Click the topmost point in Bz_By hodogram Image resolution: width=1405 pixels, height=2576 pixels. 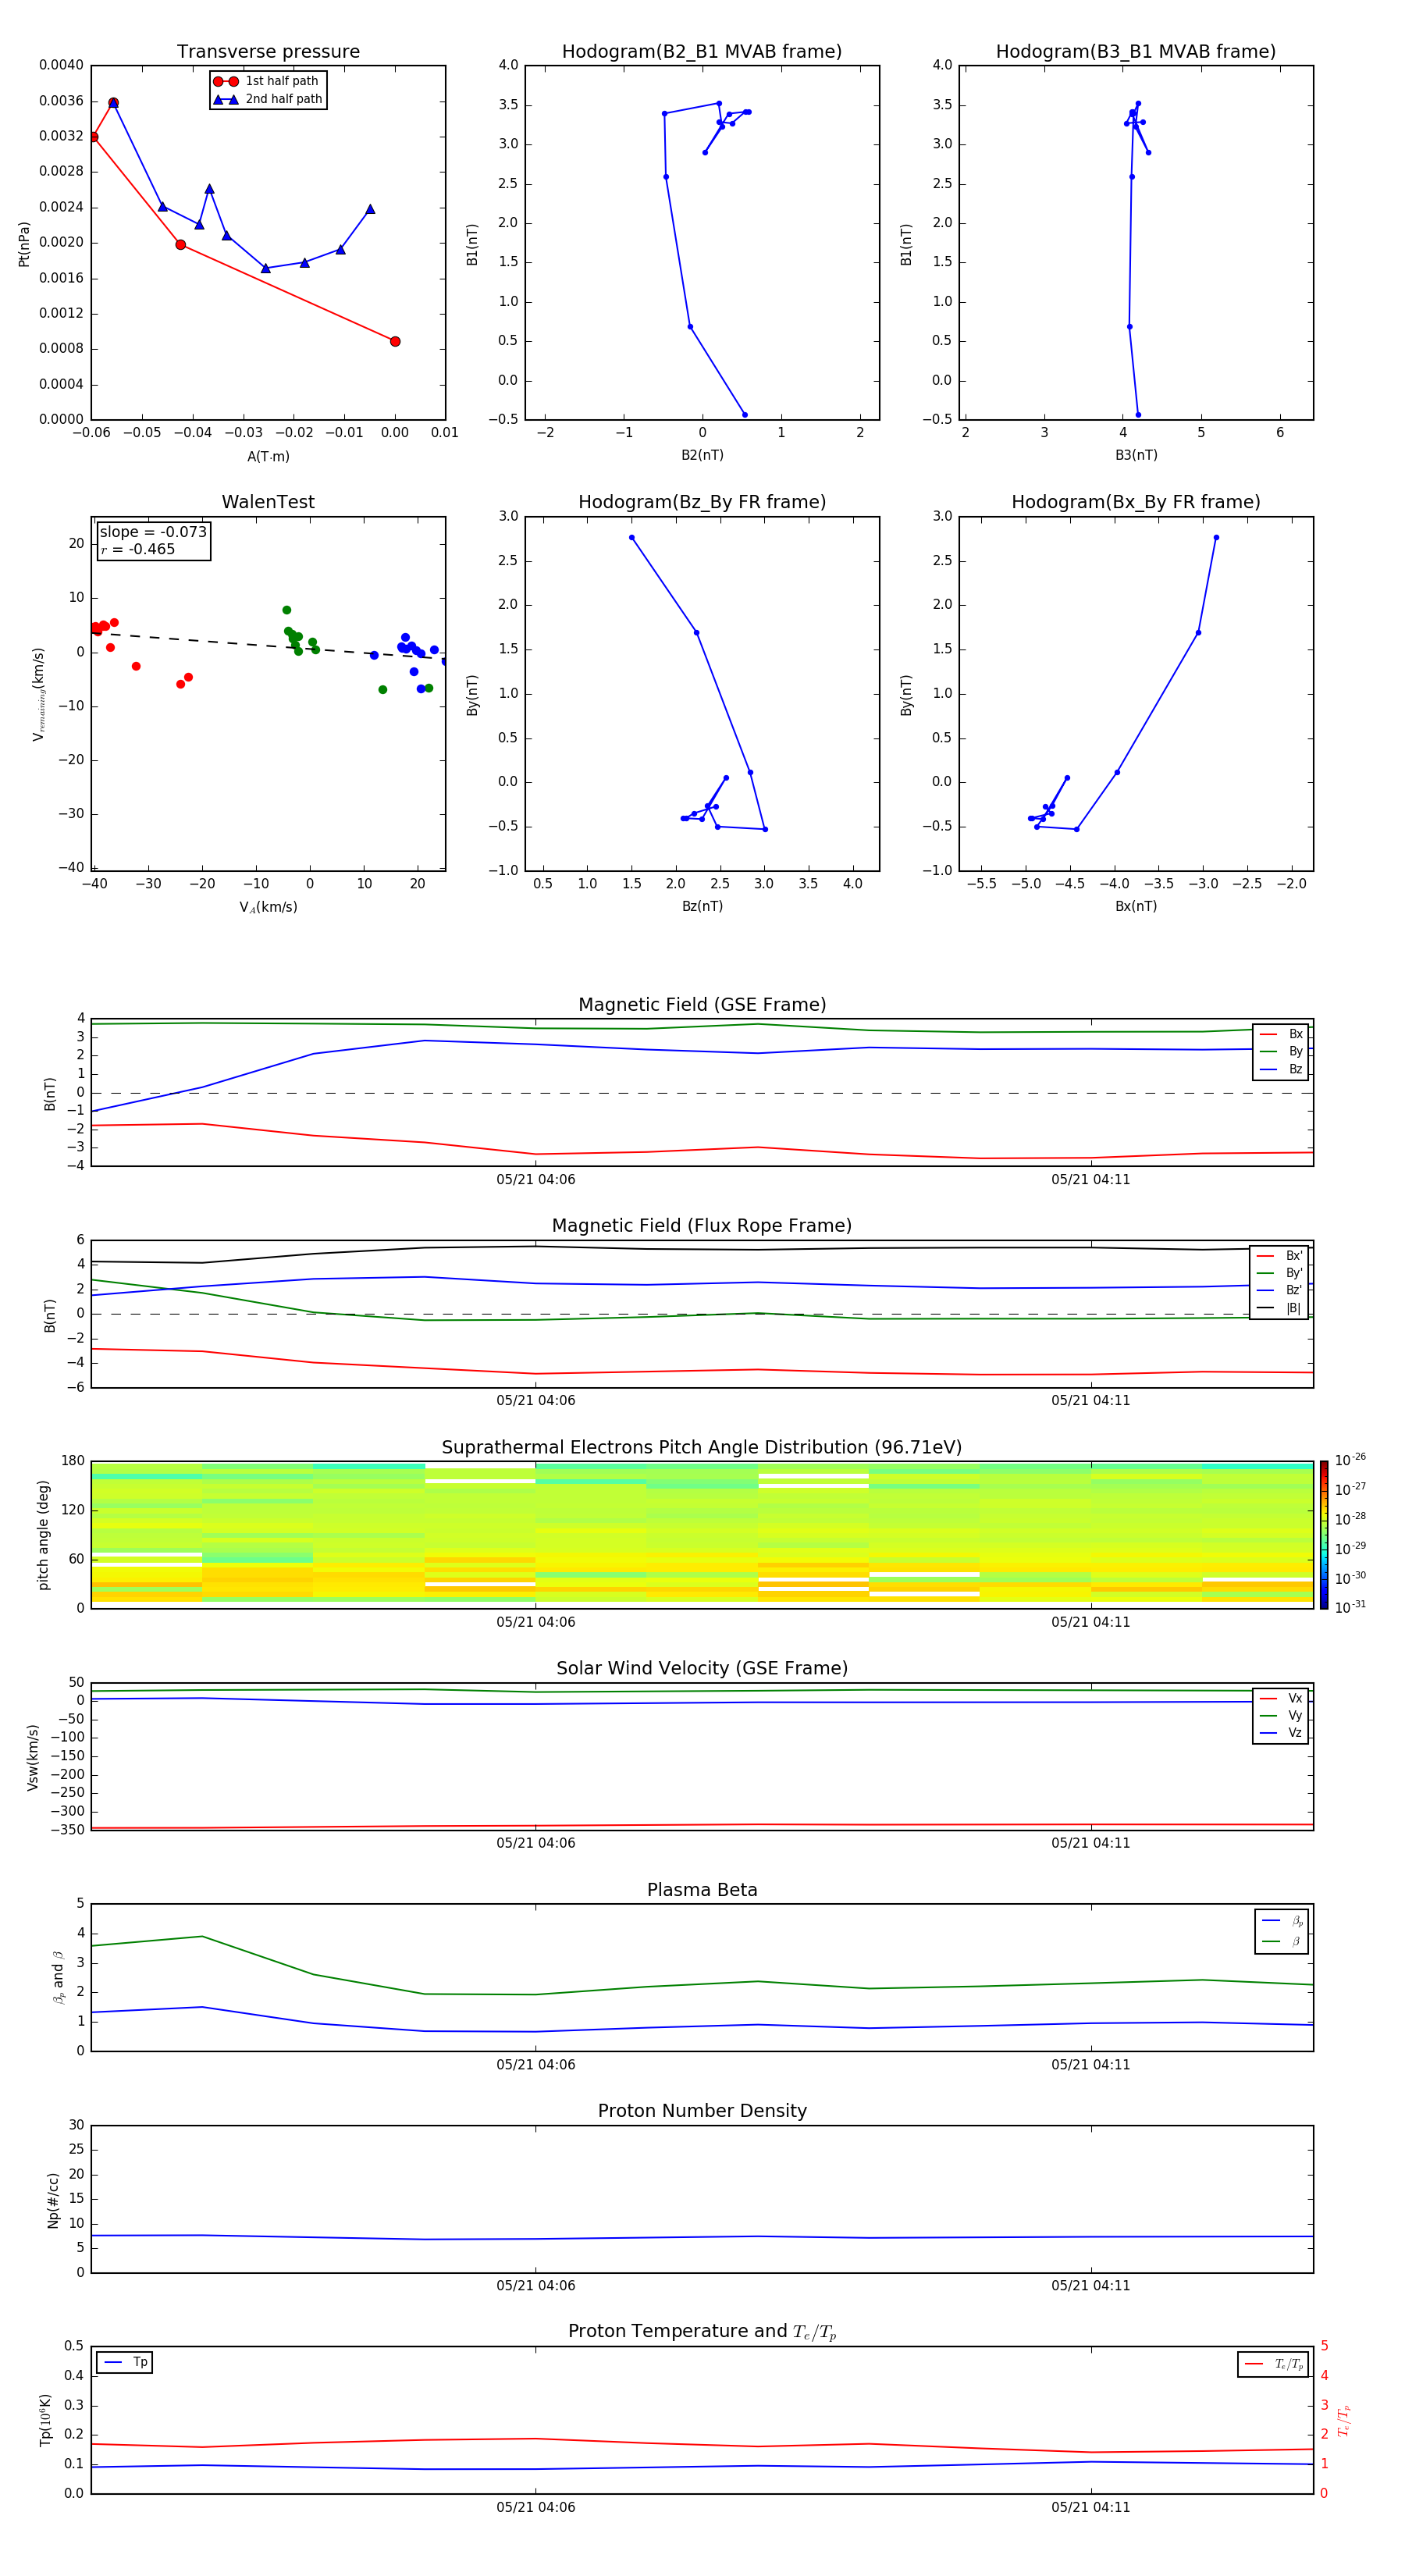(631, 537)
